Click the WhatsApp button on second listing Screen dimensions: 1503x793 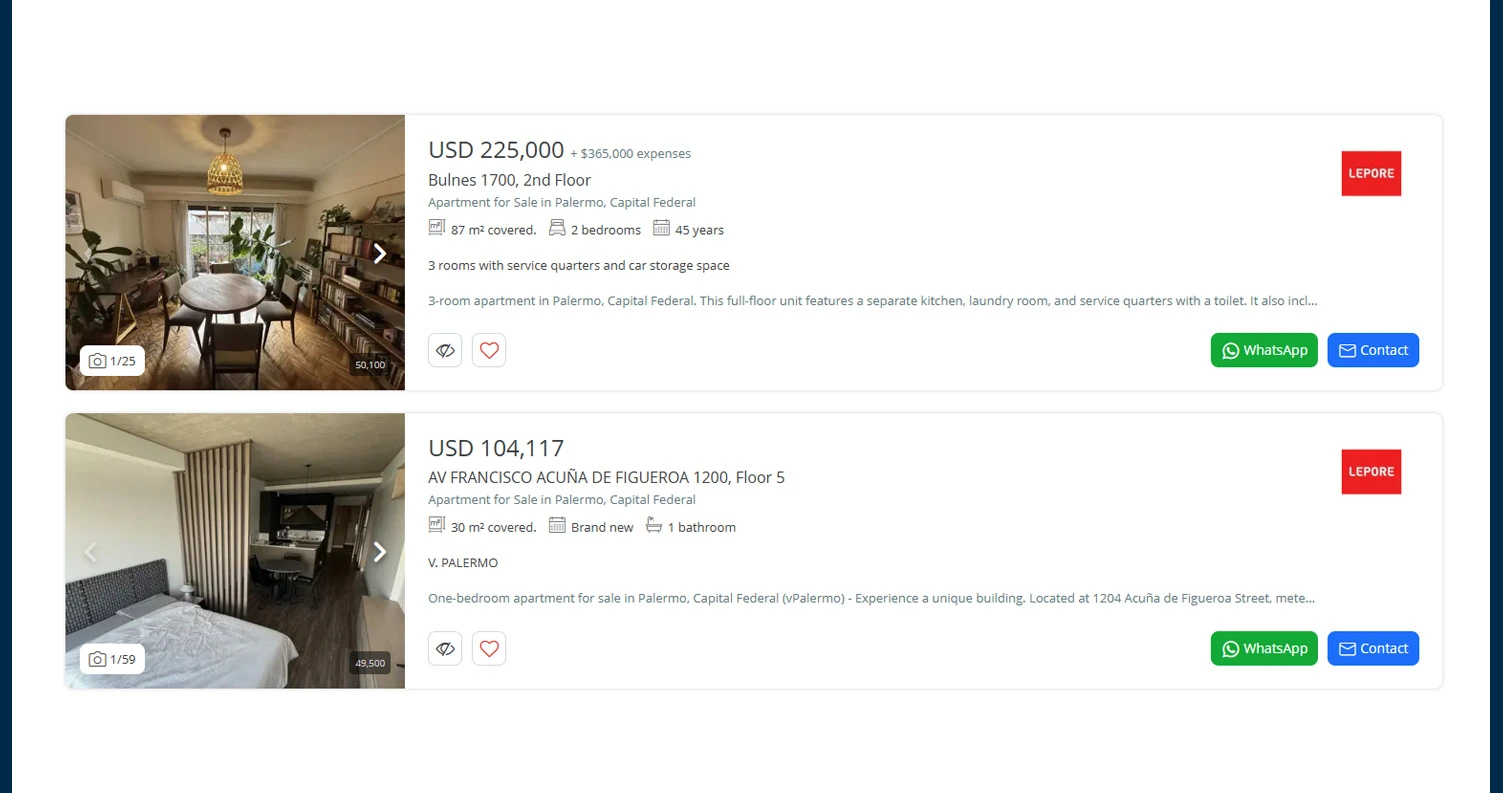(1263, 648)
